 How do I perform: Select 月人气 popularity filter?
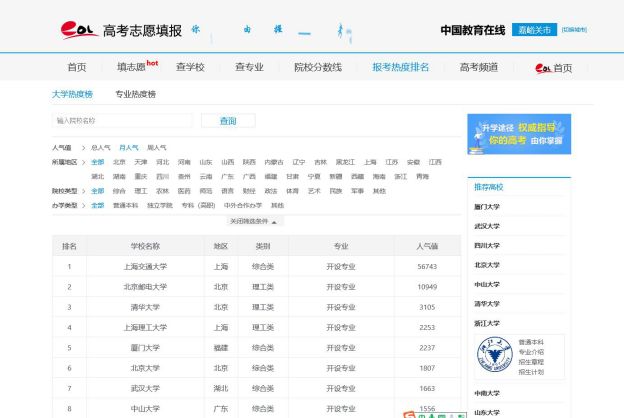(x=129, y=148)
